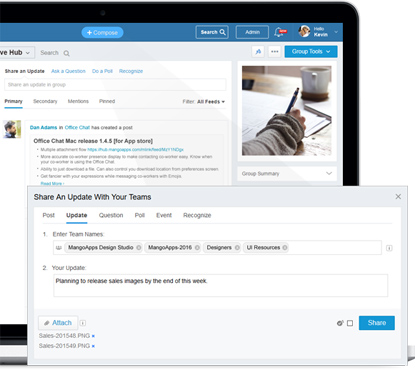Image resolution: width=415 pixels, height=370 pixels.
Task: Open Dan Adams profile link
Action: click(43, 128)
